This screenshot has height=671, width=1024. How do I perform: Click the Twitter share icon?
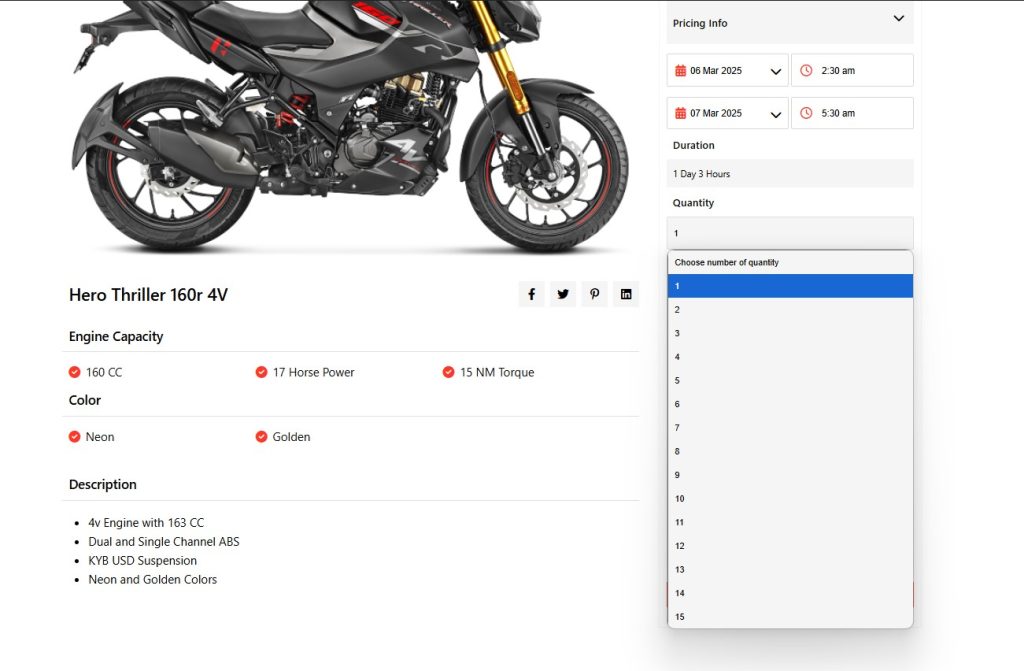tap(563, 294)
